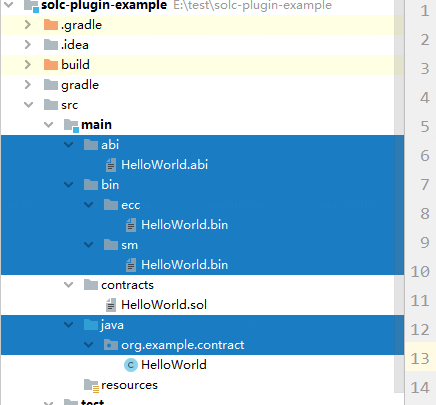Click the orange build folder icon
Viewport: 436px width, 405px height.
point(51,65)
